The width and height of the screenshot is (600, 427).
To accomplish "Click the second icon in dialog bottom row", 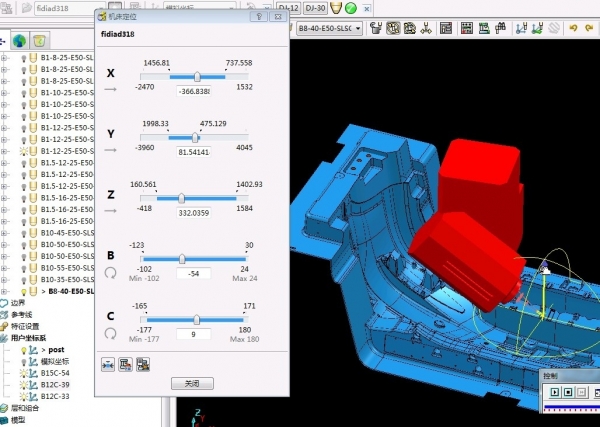I will pyautogui.click(x=125, y=363).
